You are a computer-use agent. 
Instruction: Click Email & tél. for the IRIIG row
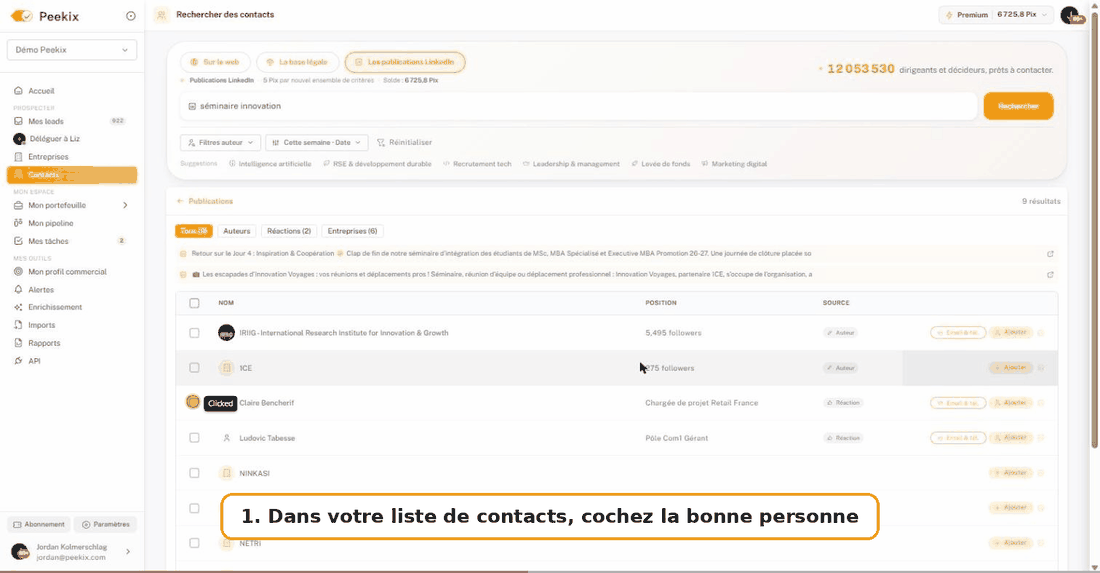pos(958,332)
